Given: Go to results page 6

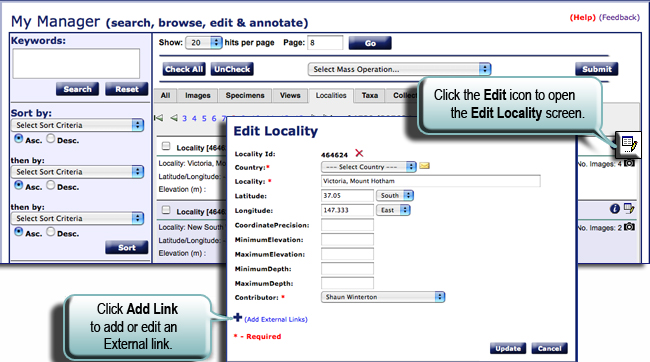Looking at the screenshot, I should 214,118.
